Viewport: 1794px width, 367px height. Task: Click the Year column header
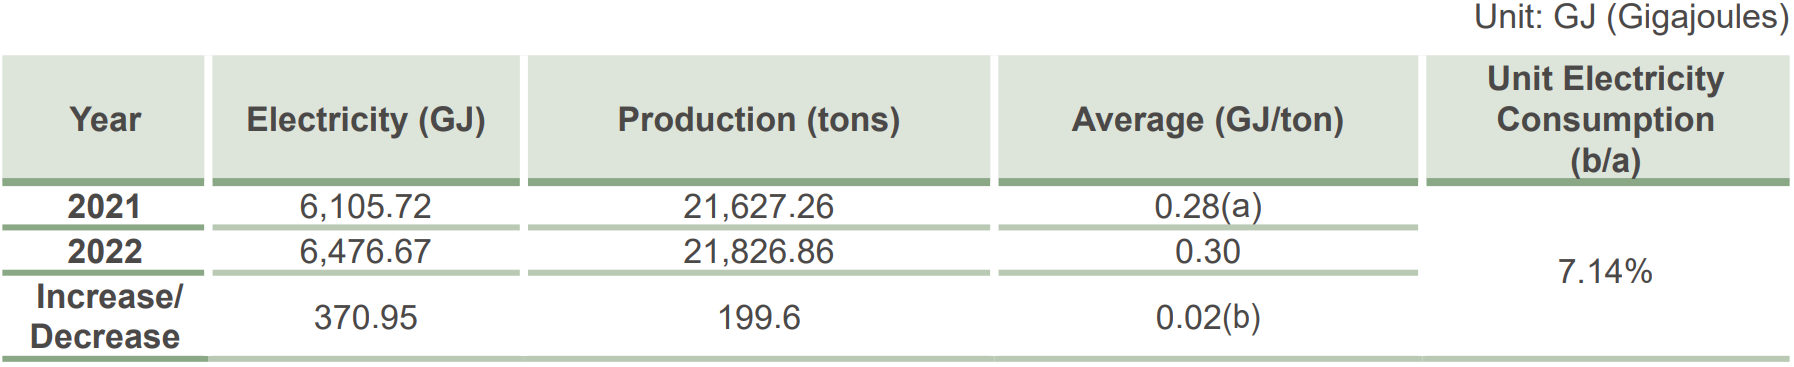[x=104, y=118]
